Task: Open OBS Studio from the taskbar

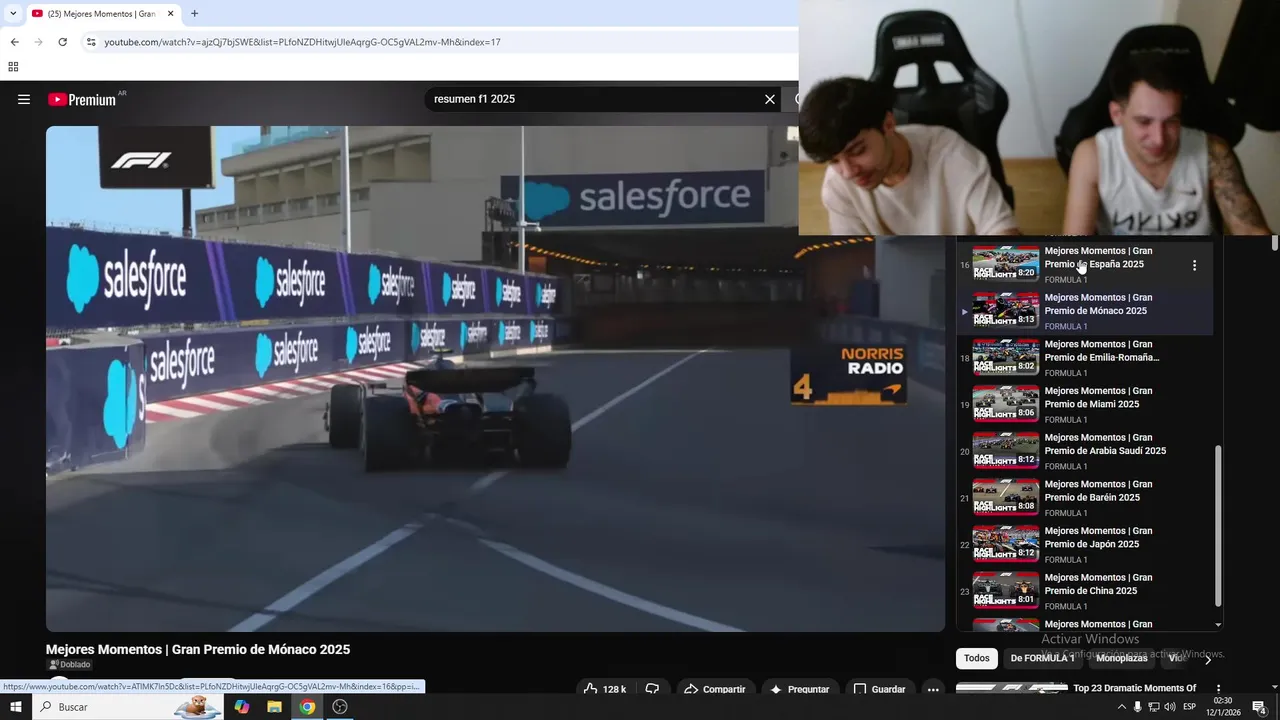Action: coord(340,707)
